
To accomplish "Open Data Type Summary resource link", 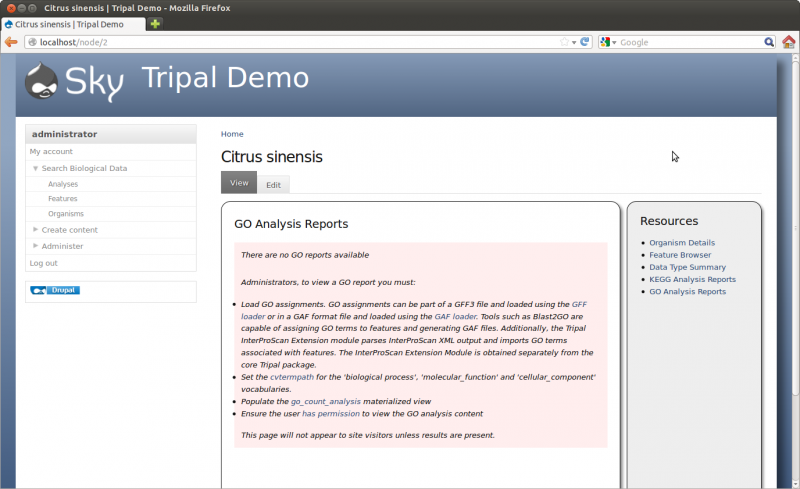I will (687, 267).
